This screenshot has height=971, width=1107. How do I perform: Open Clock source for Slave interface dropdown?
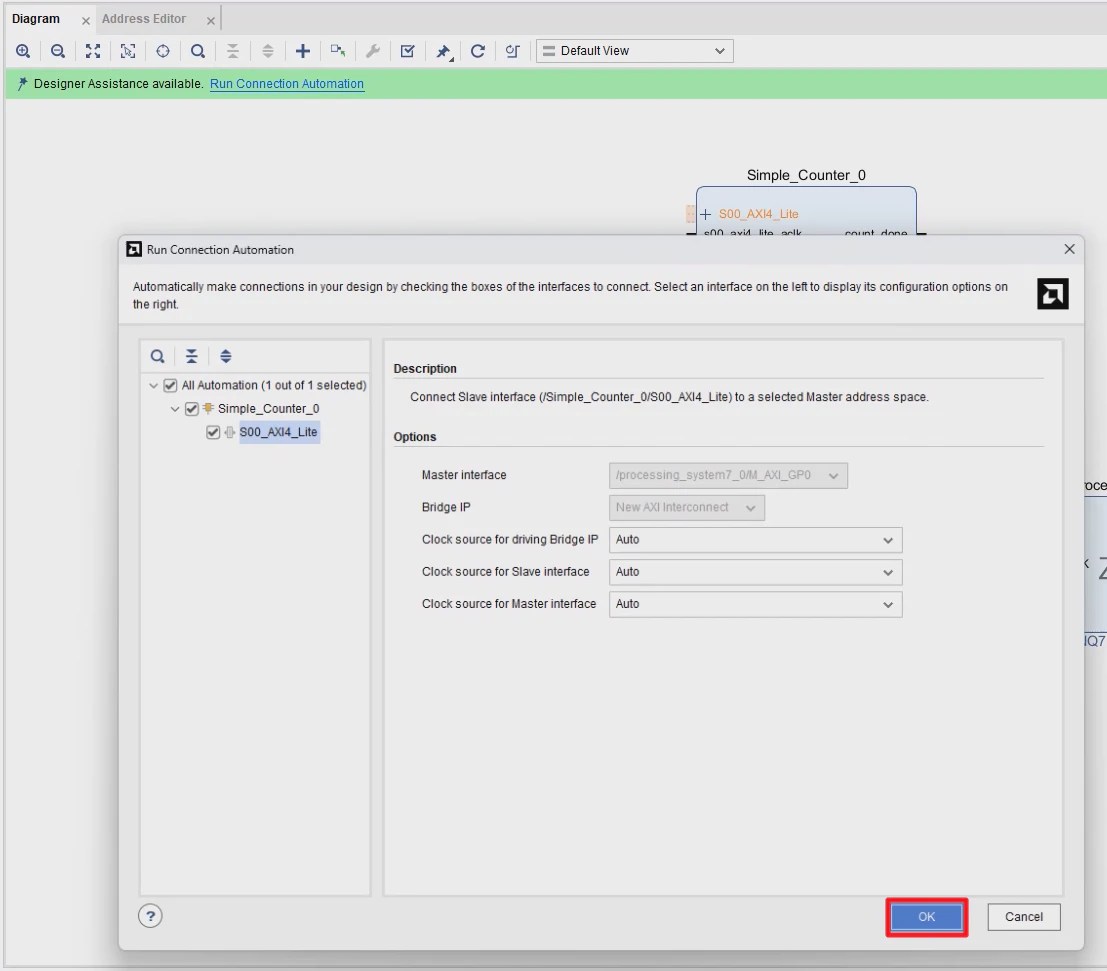(x=755, y=572)
